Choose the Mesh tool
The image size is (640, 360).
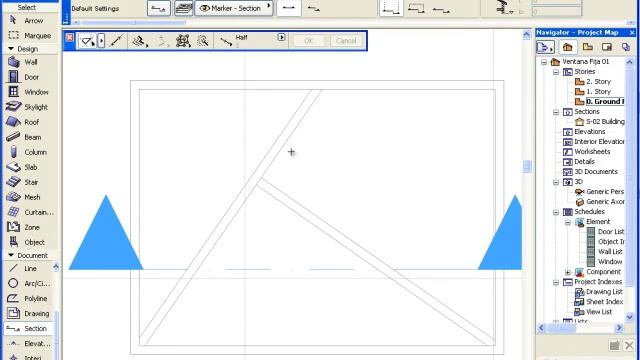pos(24,197)
